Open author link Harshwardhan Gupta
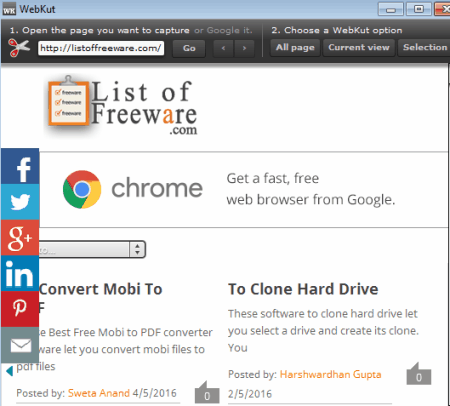Screen dimensions: 450x406 (x=330, y=374)
